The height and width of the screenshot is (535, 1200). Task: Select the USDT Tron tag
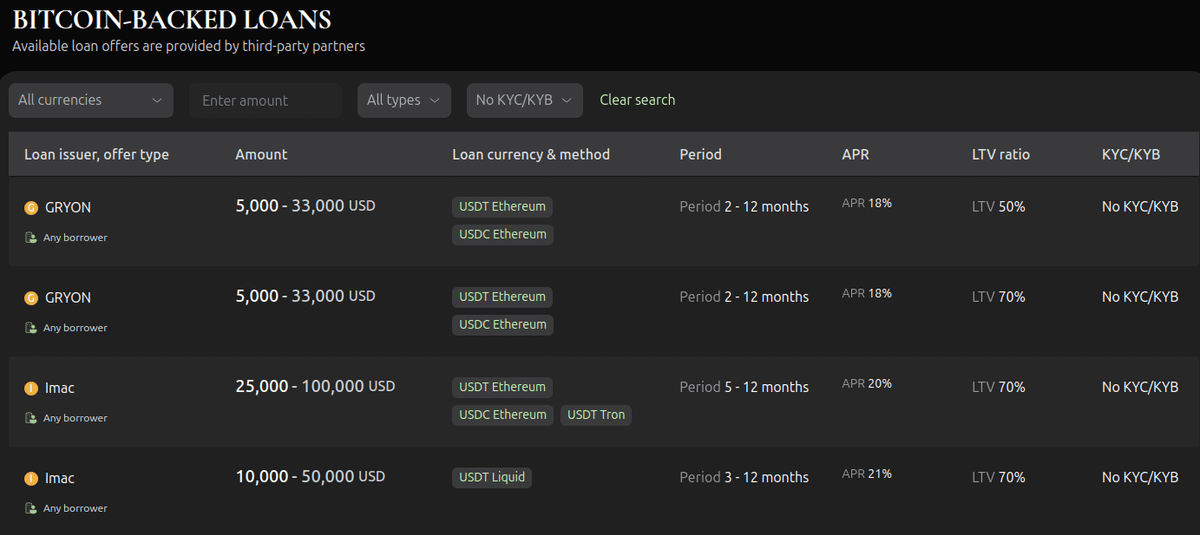tap(596, 415)
